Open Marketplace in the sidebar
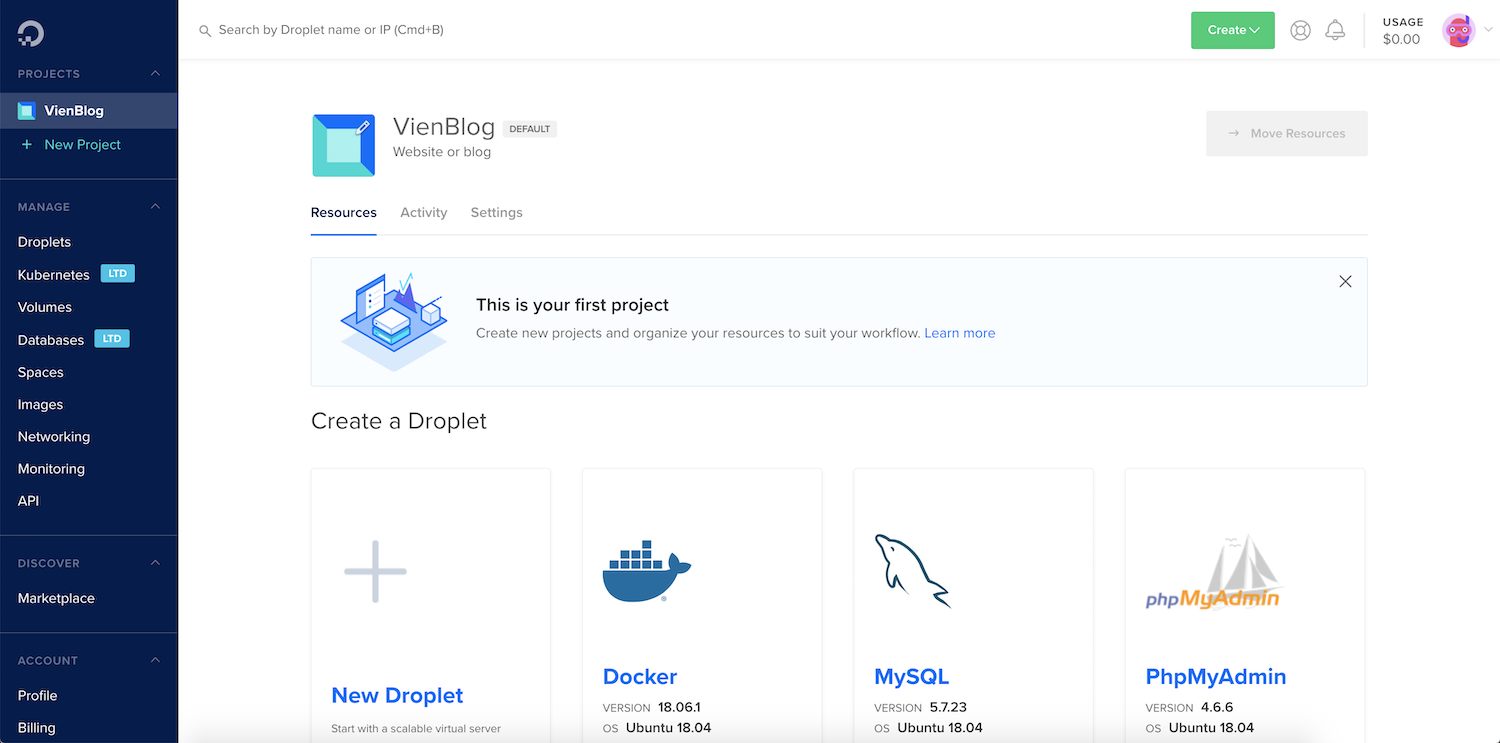The width and height of the screenshot is (1500, 743). pyautogui.click(x=56, y=598)
